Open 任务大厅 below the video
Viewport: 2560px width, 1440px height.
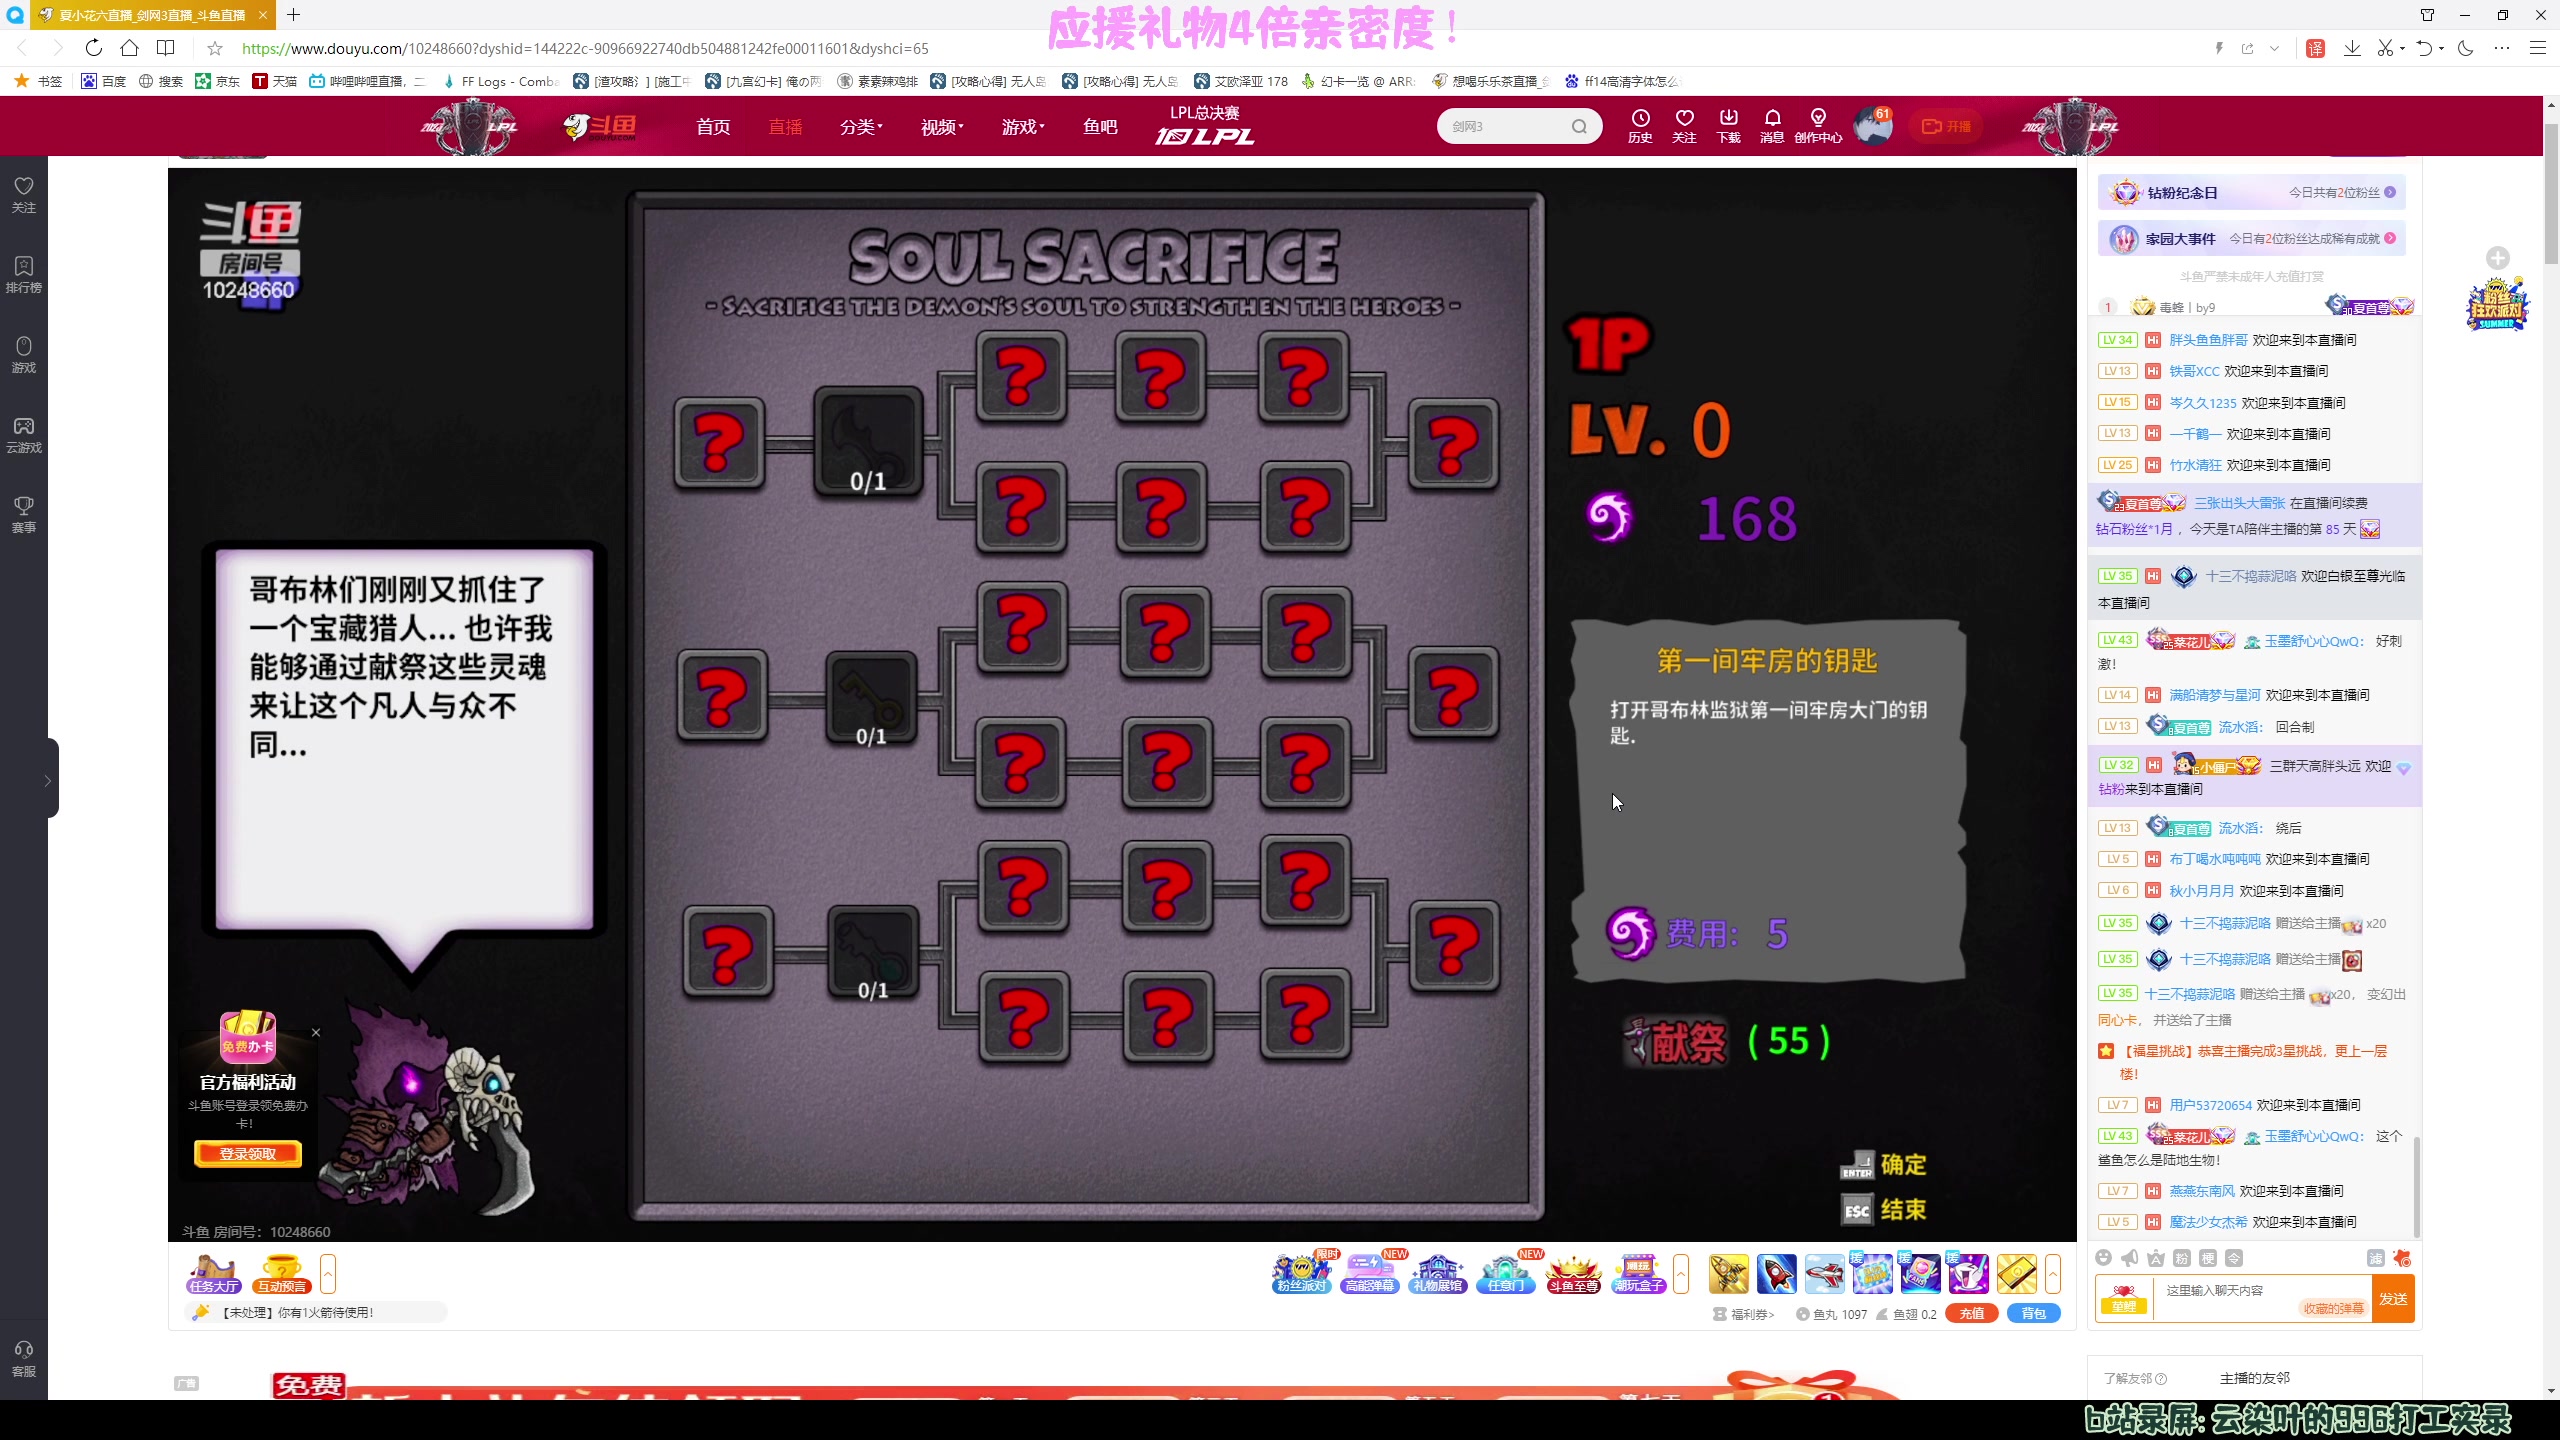[x=214, y=1274]
